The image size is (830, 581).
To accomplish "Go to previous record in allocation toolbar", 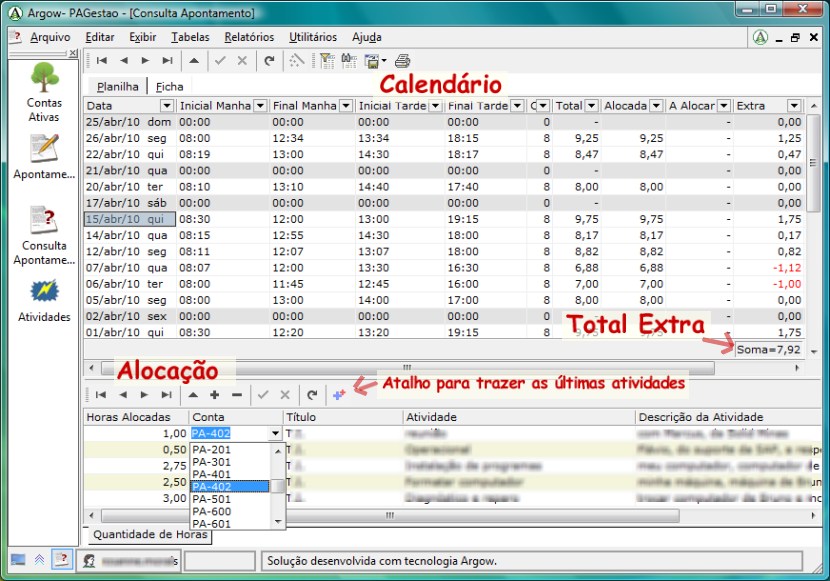I will (123, 395).
